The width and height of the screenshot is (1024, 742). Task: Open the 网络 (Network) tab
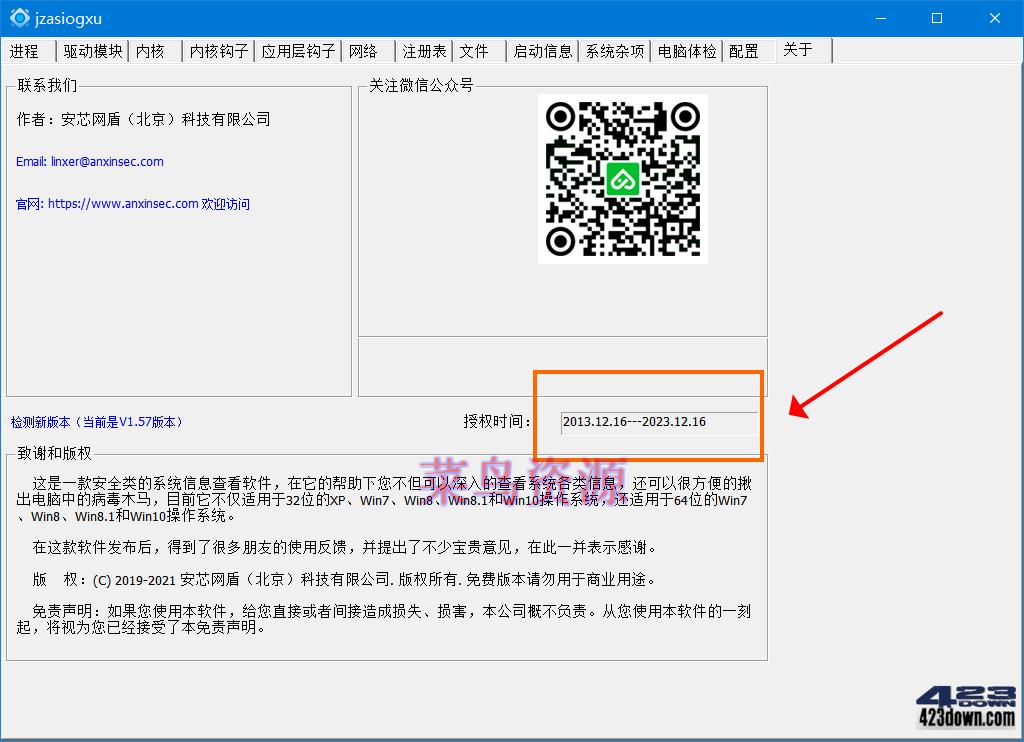[366, 50]
